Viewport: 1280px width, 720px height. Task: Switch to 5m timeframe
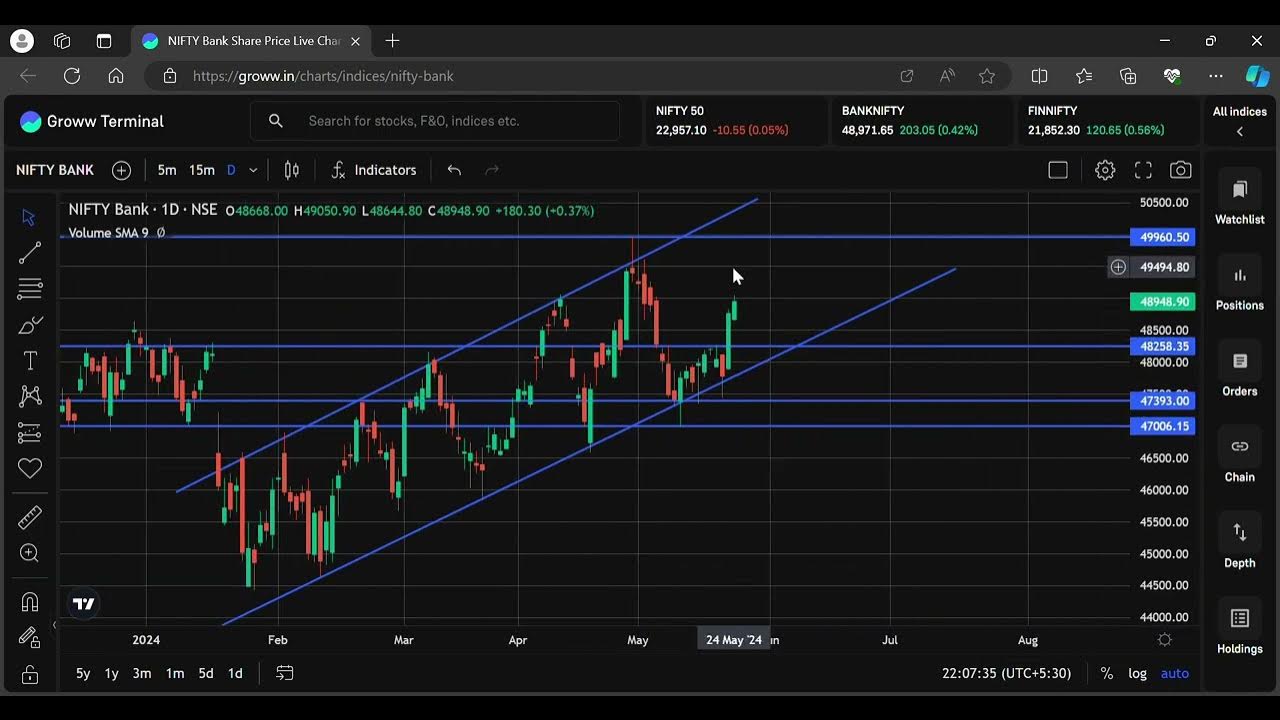[167, 170]
